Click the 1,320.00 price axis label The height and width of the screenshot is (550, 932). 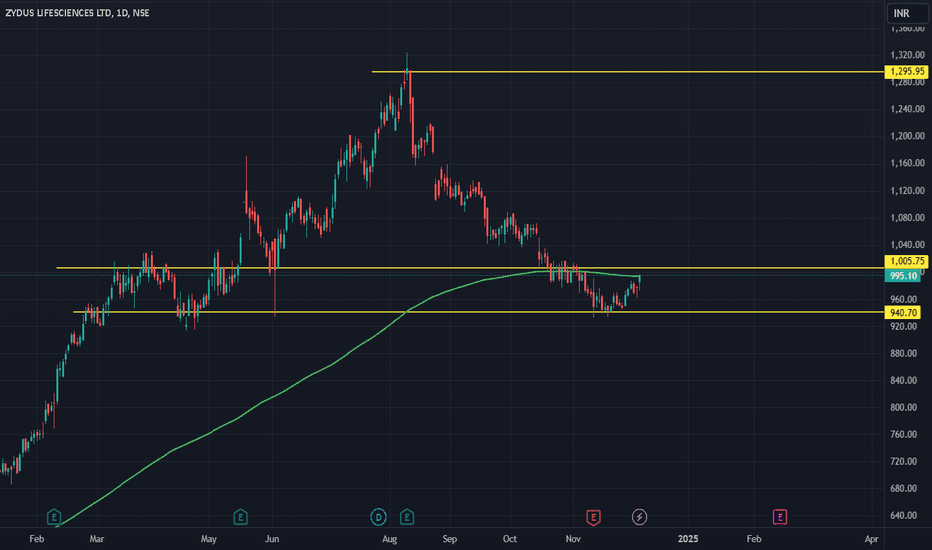(x=908, y=55)
